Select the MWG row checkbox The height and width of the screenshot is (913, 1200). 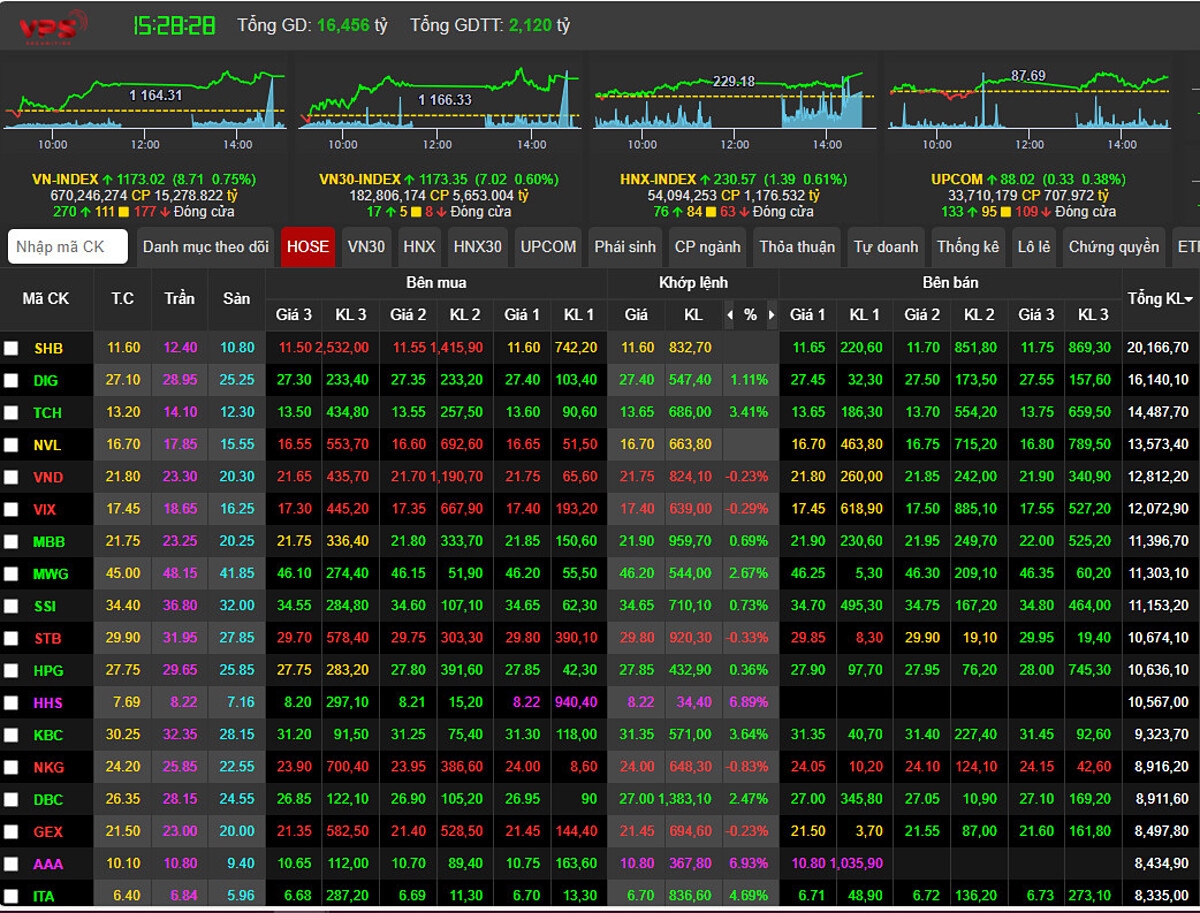[x=11, y=574]
